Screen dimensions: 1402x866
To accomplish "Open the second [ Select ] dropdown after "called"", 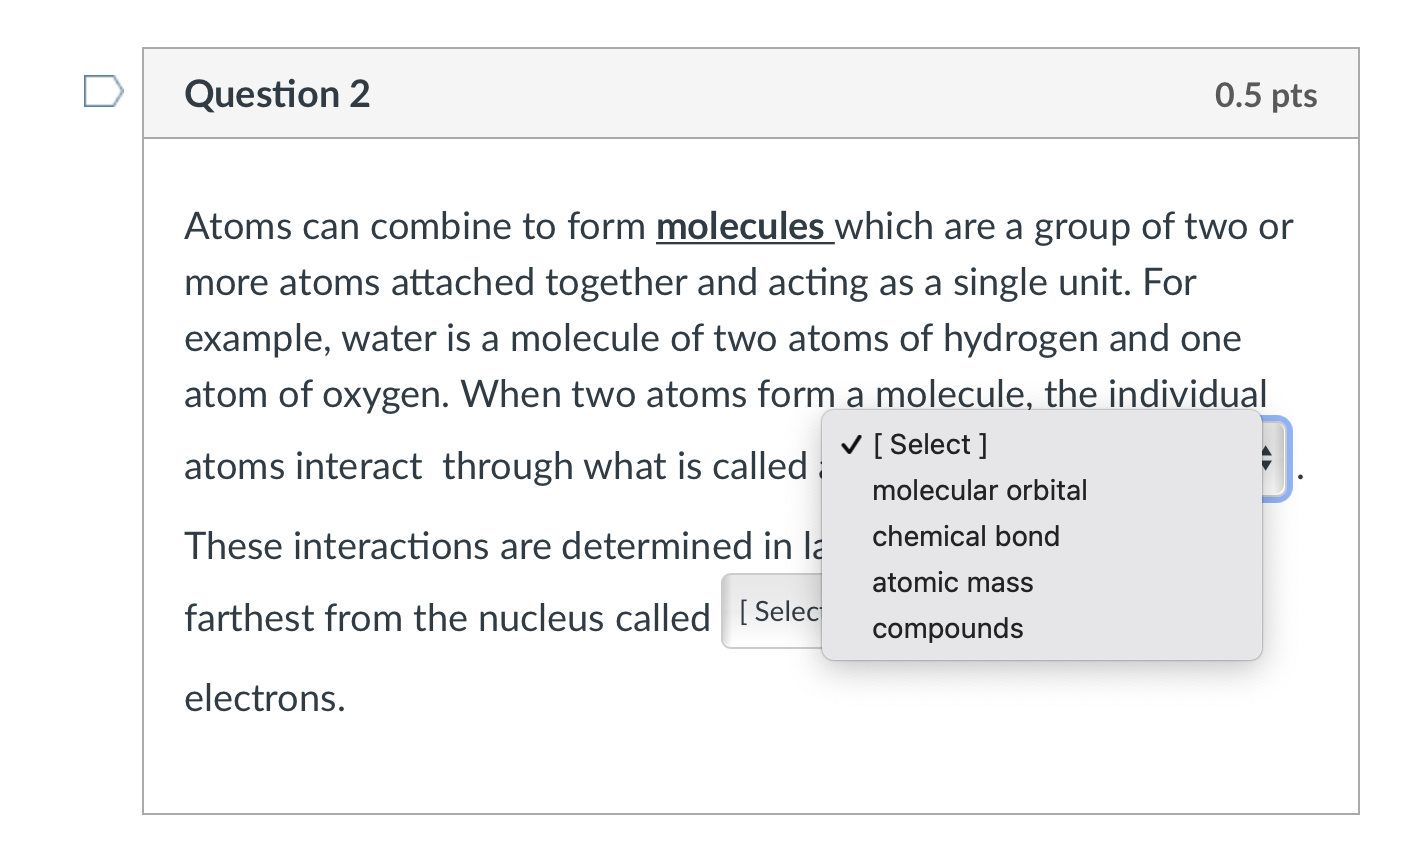I will (x=772, y=611).
